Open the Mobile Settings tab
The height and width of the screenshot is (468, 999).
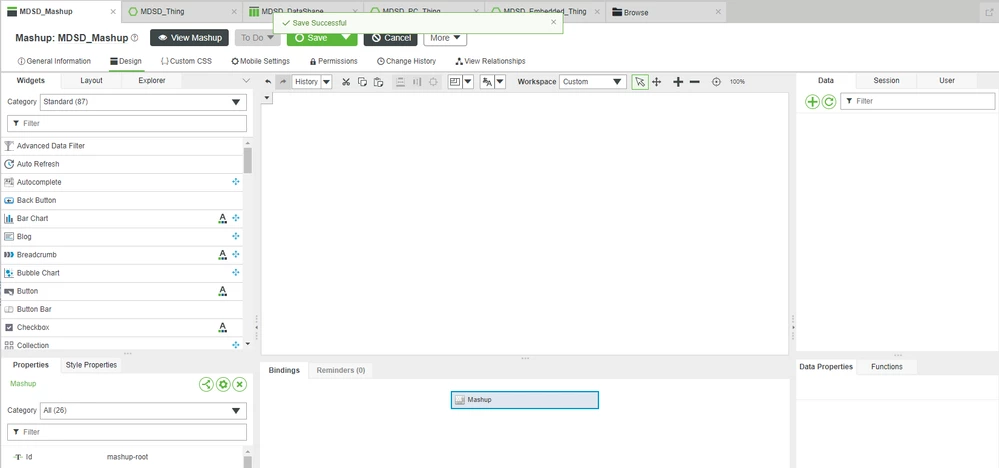point(261,61)
